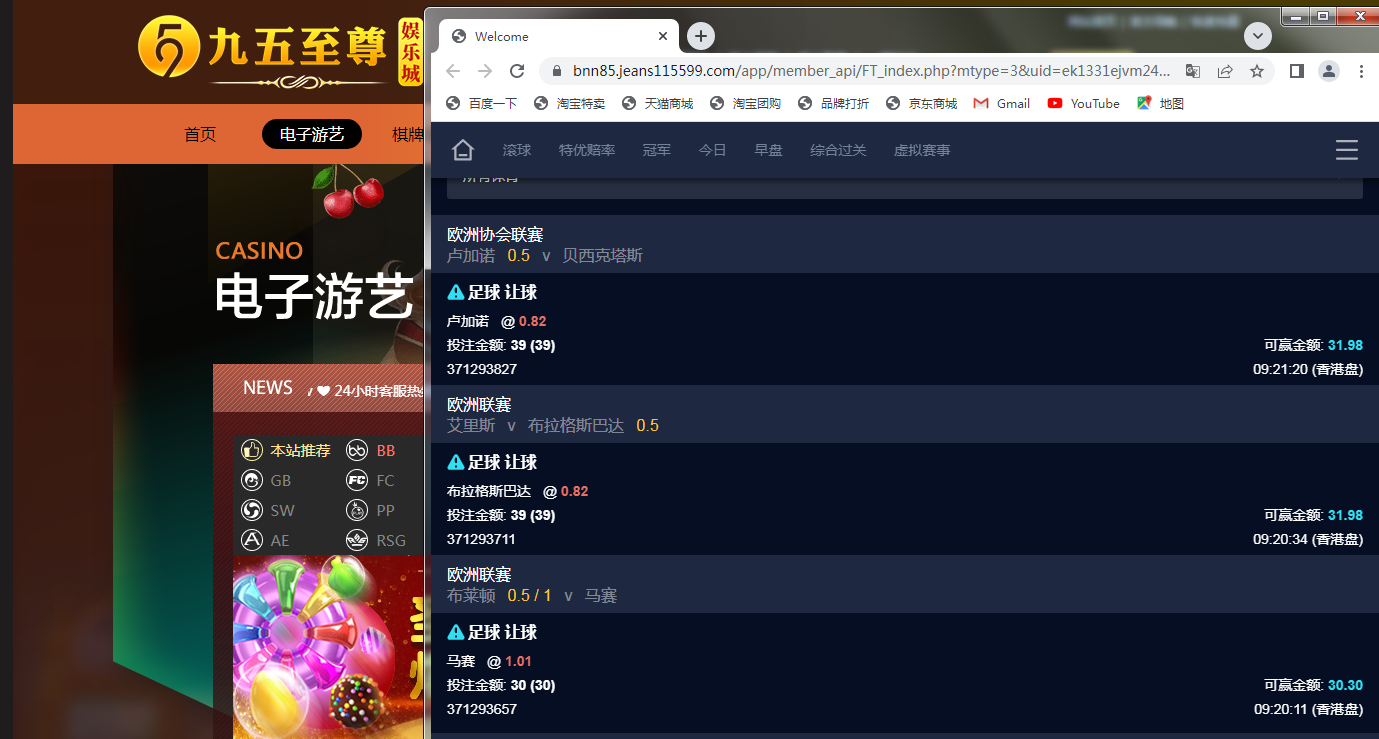Switch to the 早盘 tab
This screenshot has height=739, width=1379.
click(769, 150)
